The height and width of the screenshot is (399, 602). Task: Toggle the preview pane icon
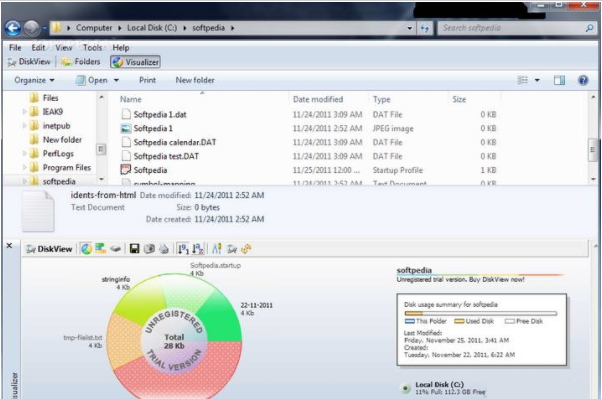(x=559, y=80)
